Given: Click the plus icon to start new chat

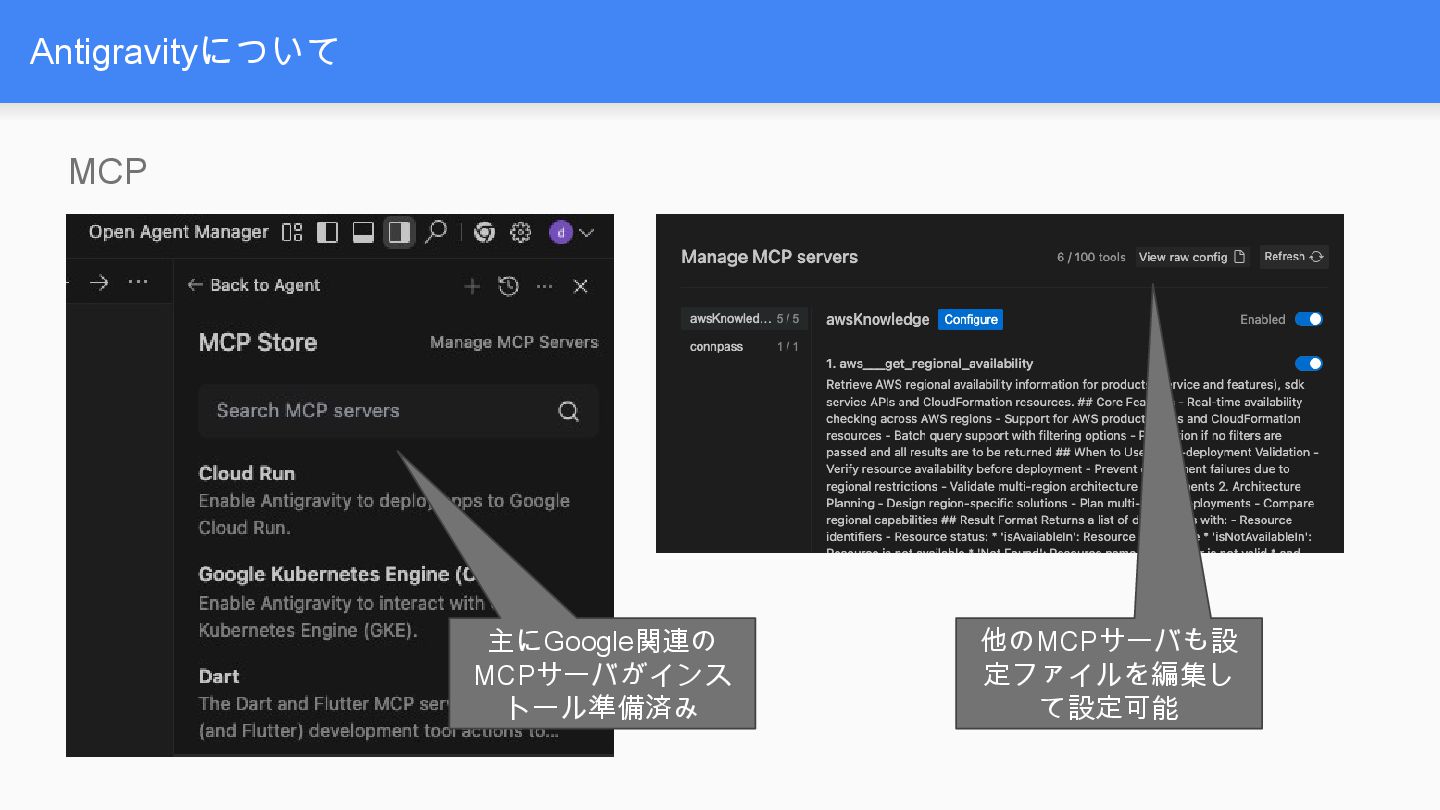Looking at the screenshot, I should [x=472, y=287].
